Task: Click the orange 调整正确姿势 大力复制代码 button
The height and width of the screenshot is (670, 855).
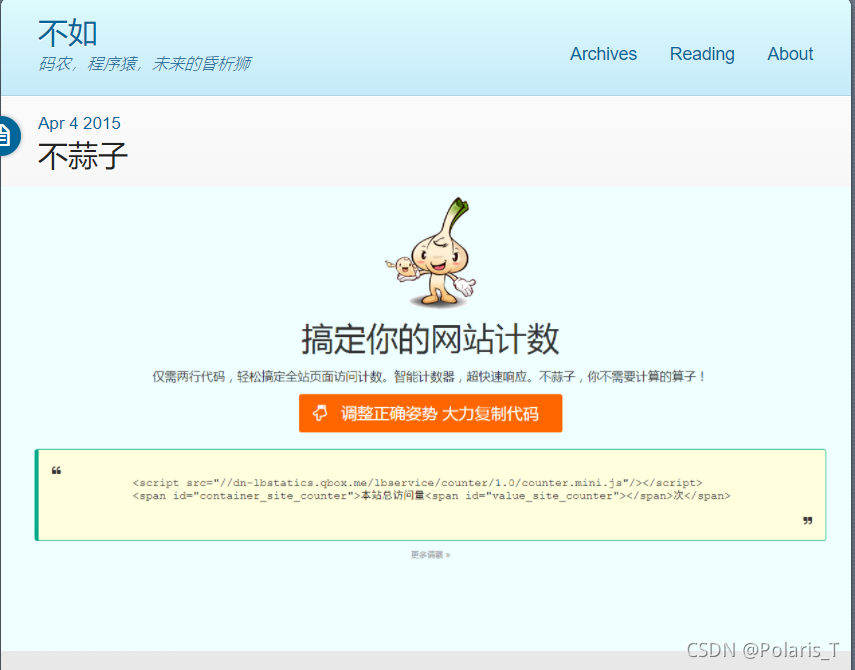Action: click(430, 413)
